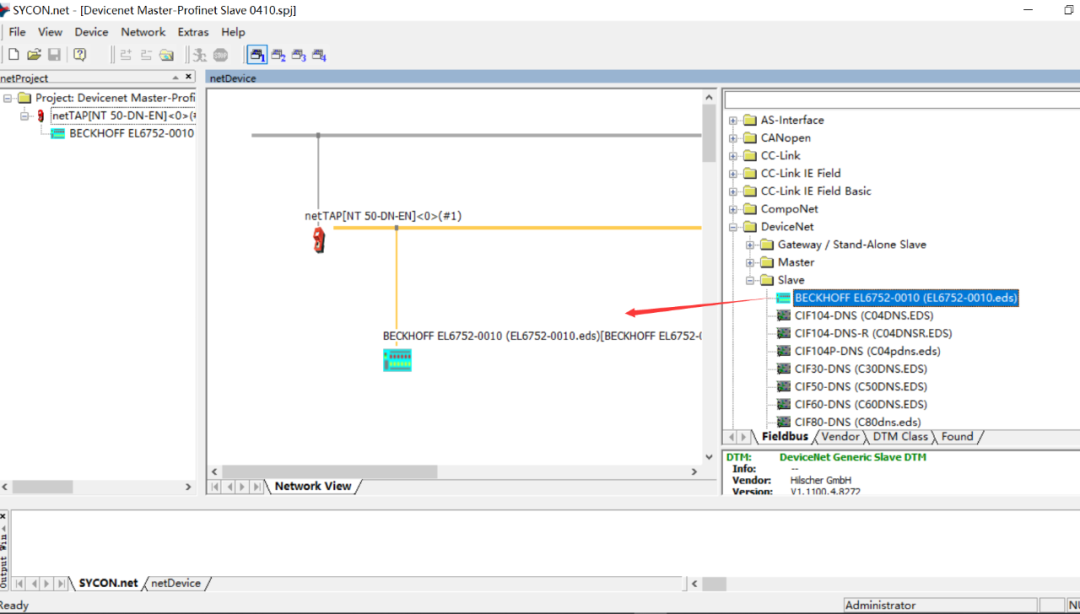Close the netProject panel

point(187,77)
